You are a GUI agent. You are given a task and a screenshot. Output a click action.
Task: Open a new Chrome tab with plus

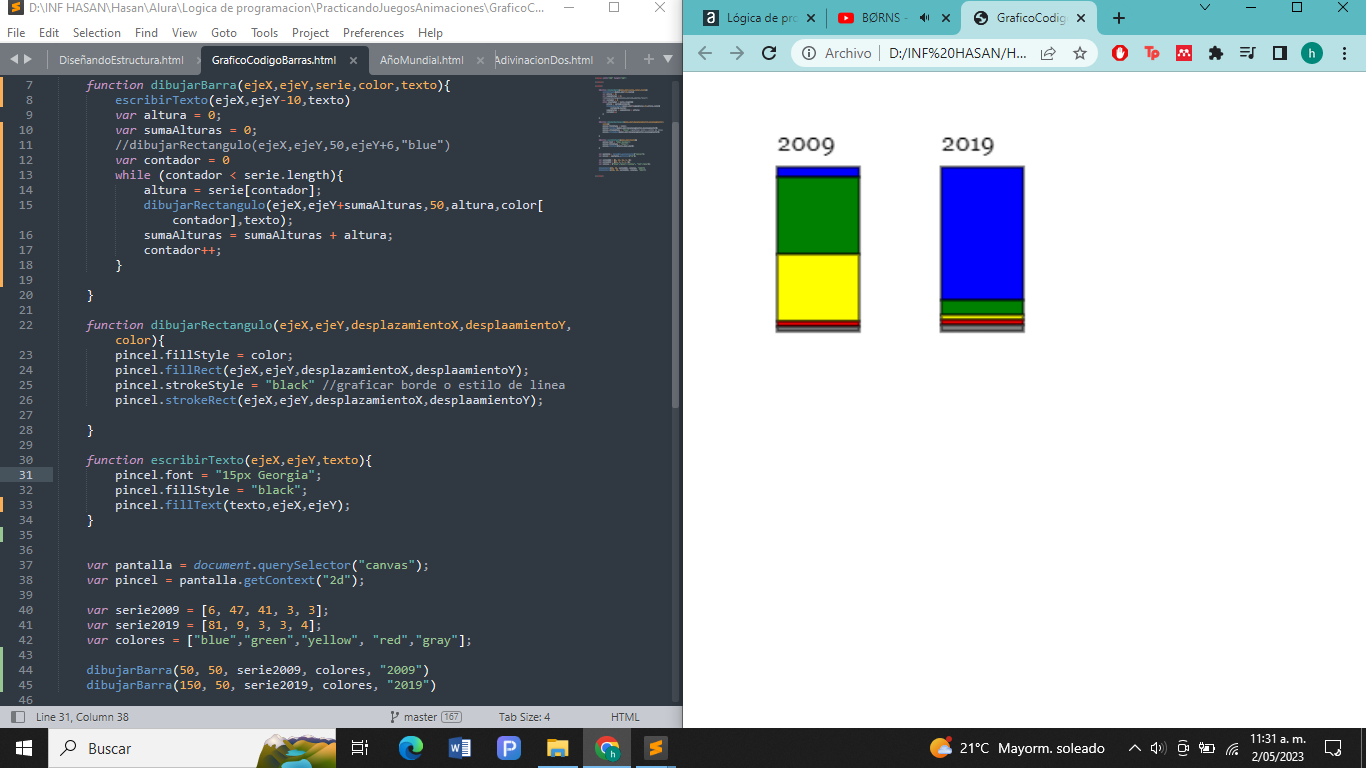[1119, 18]
